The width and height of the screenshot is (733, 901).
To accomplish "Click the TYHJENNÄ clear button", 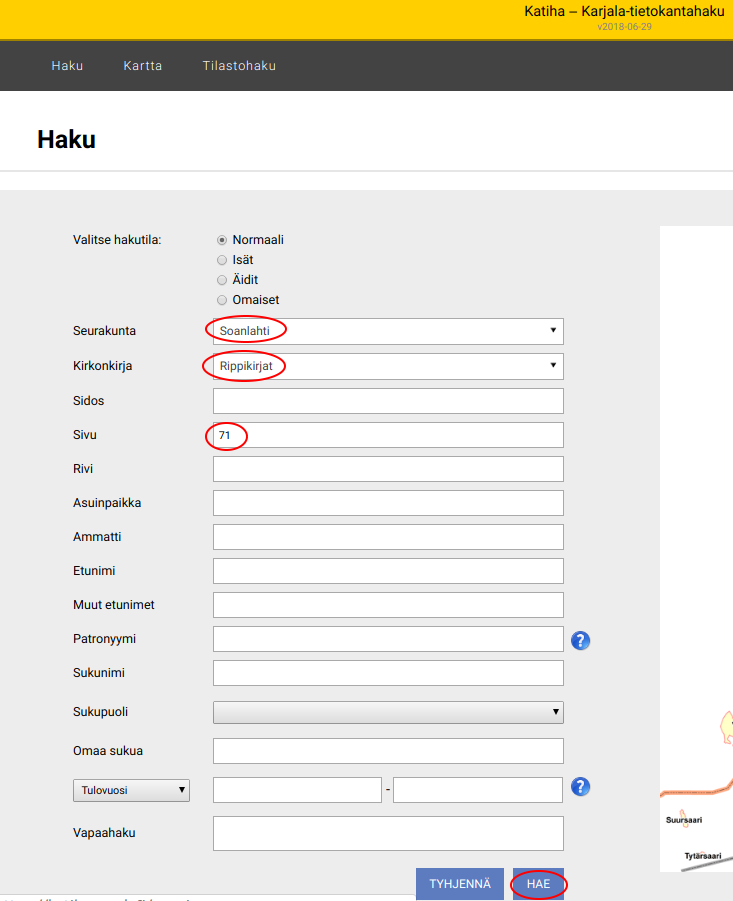I will pyautogui.click(x=460, y=884).
